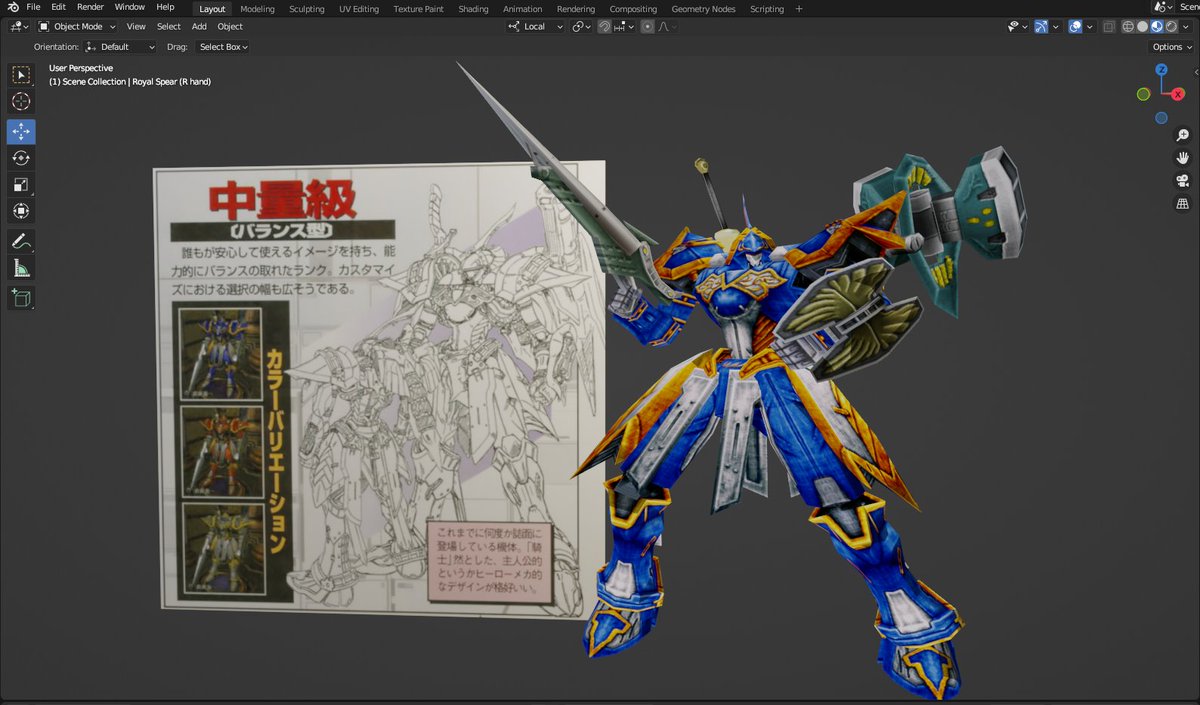Image resolution: width=1200 pixels, height=705 pixels.
Task: Toggle X-ray transparency button
Action: click(1108, 27)
